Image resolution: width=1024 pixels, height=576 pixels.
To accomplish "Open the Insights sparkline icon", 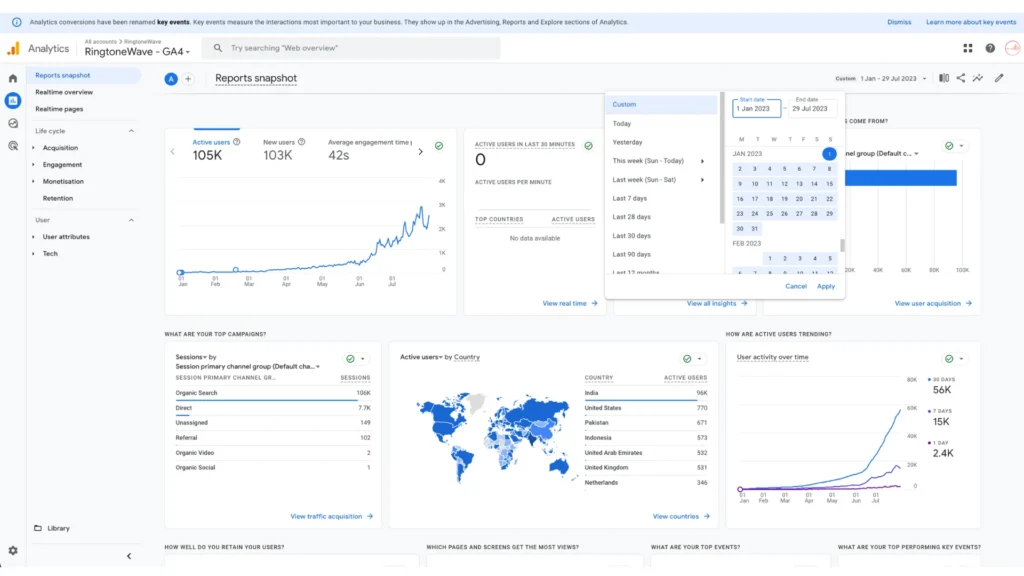I will click(978, 78).
